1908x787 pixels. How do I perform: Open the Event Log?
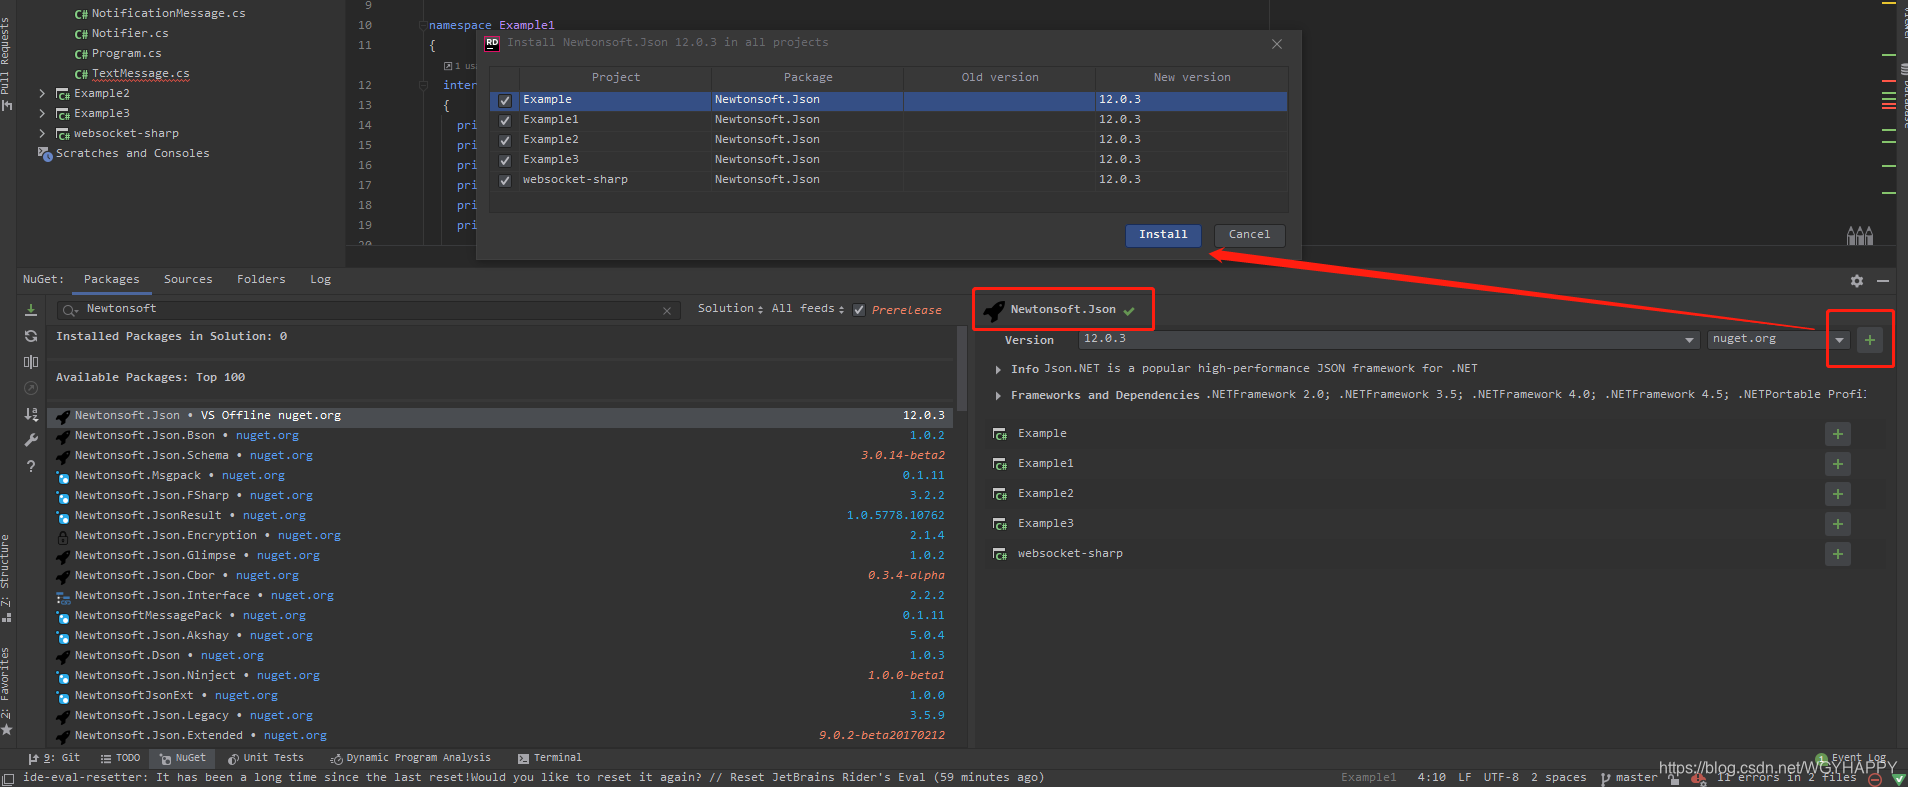pos(1852,758)
